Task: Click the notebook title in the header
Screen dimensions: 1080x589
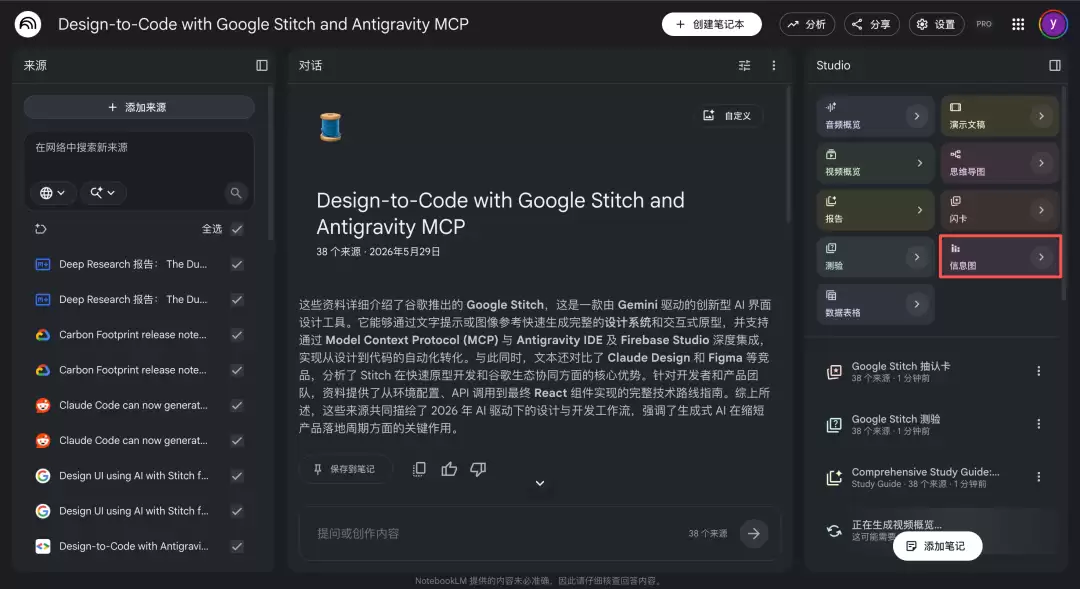Action: pos(263,24)
